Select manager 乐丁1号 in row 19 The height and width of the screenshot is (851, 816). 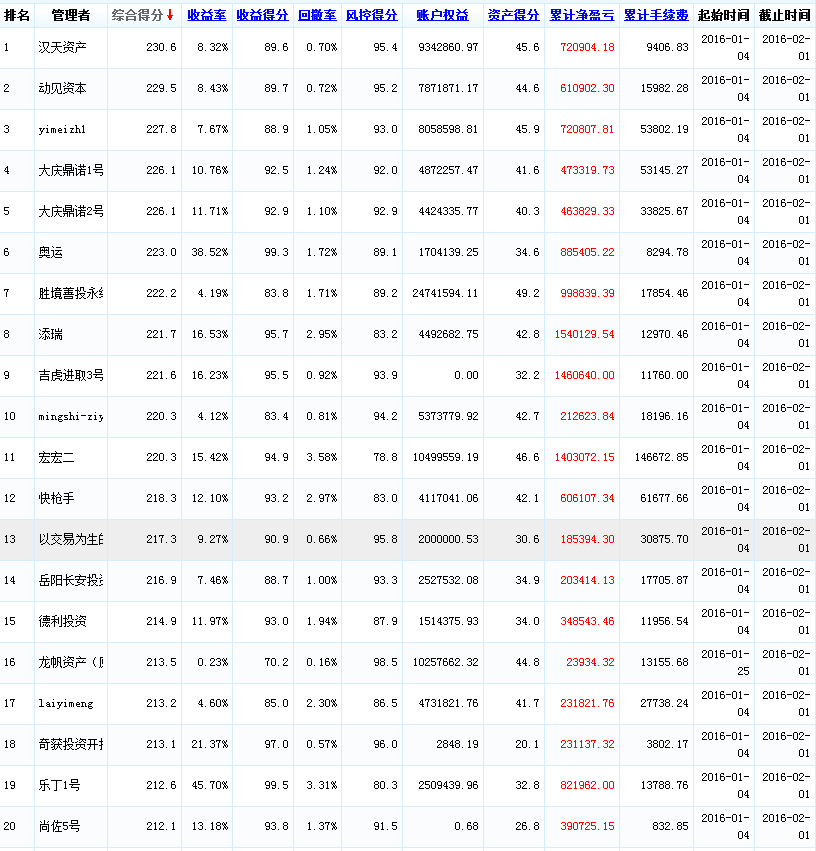click(60, 785)
